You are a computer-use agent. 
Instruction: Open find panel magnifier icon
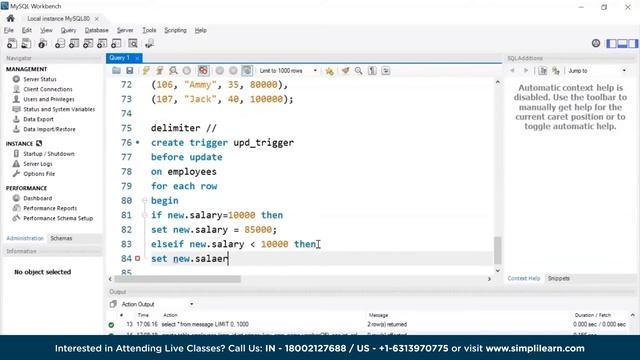click(x=358, y=71)
